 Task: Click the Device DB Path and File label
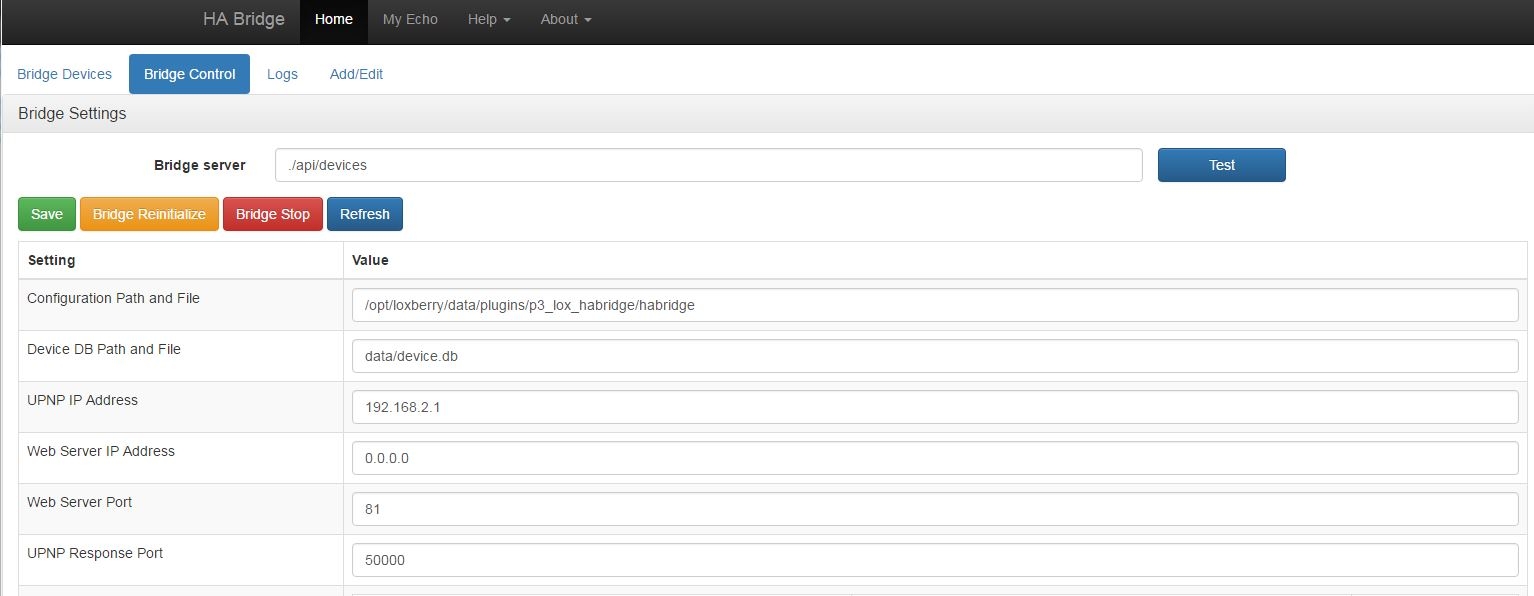pos(104,349)
